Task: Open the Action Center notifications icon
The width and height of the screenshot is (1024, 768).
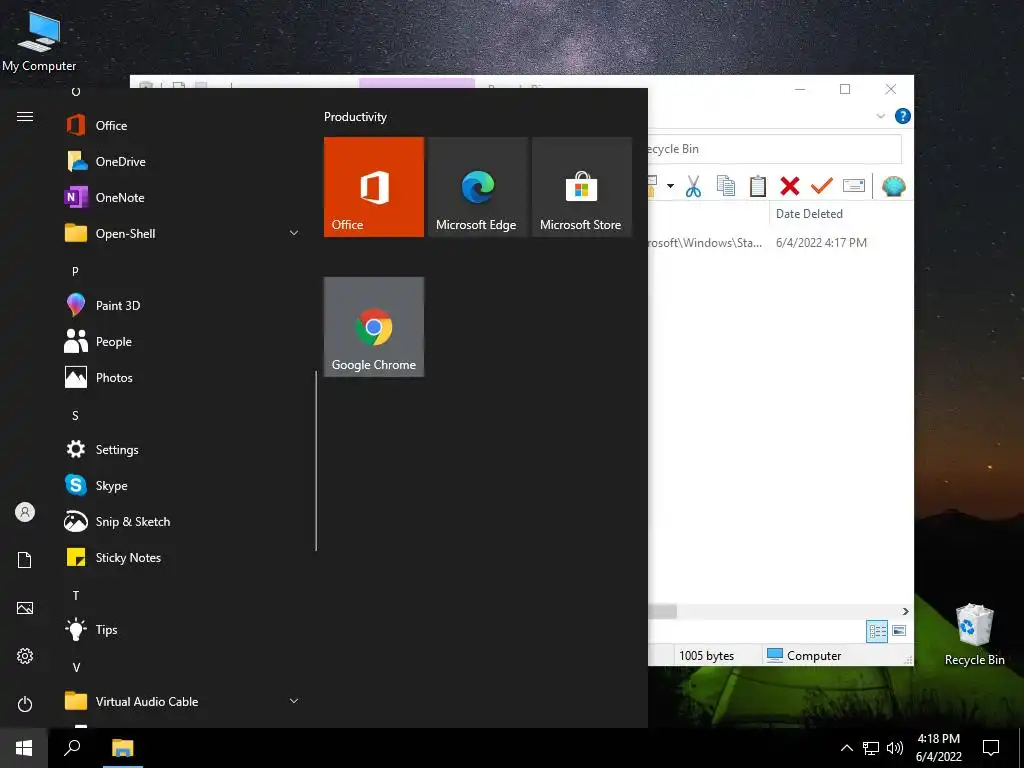Action: click(991, 748)
